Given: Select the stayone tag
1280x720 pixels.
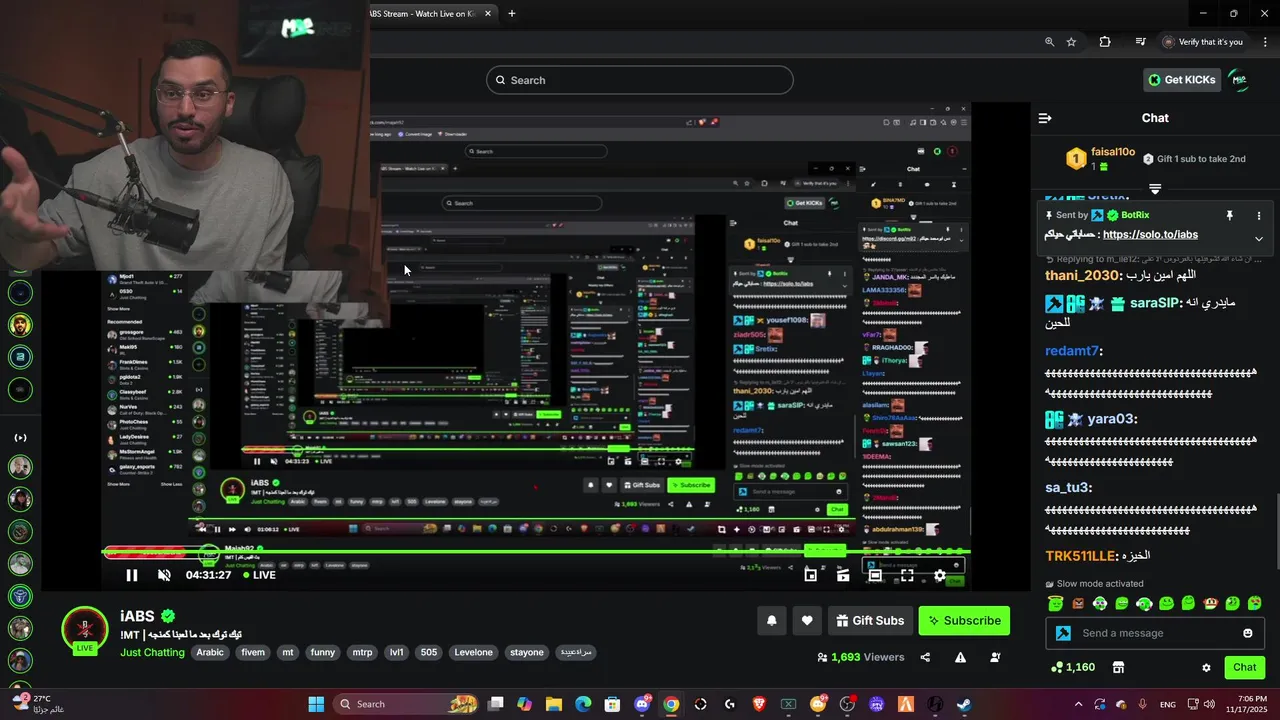Looking at the screenshot, I should click(526, 652).
